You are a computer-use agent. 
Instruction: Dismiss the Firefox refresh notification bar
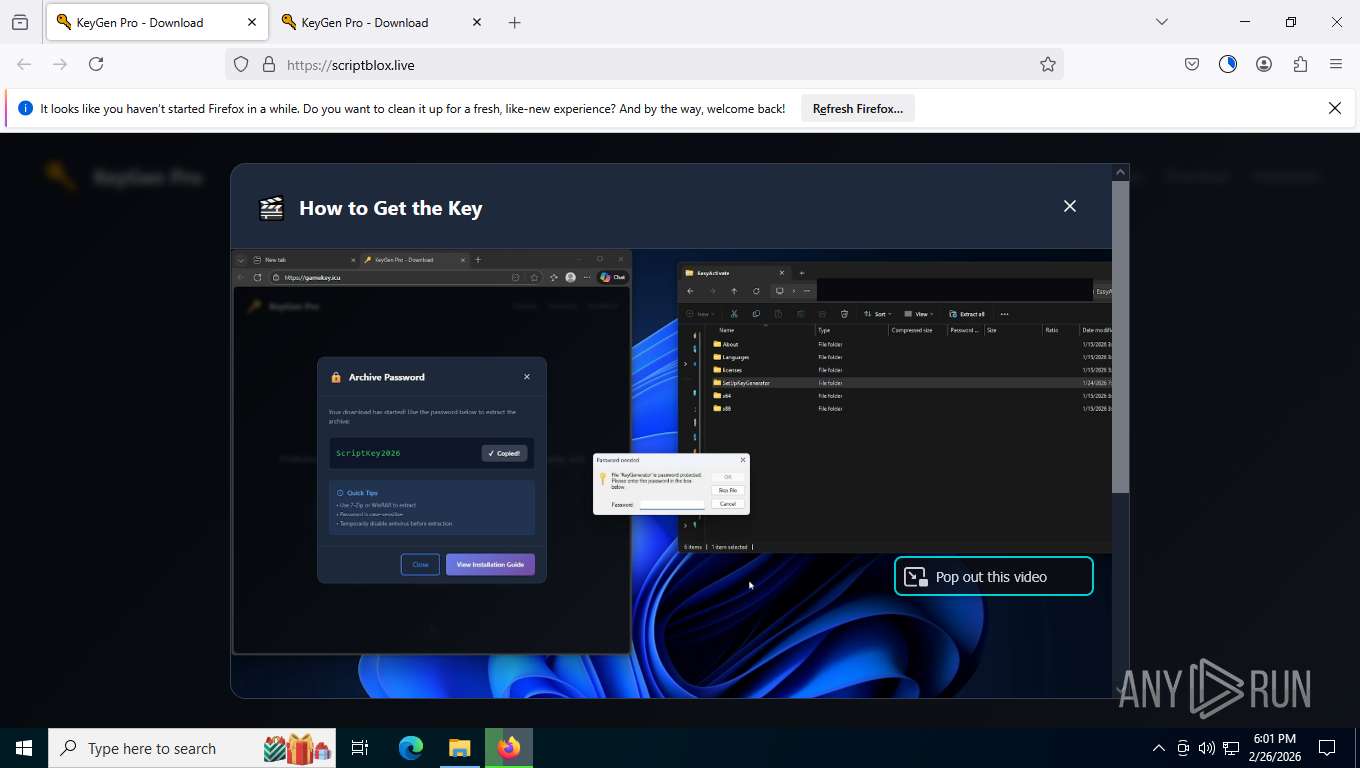1334,108
